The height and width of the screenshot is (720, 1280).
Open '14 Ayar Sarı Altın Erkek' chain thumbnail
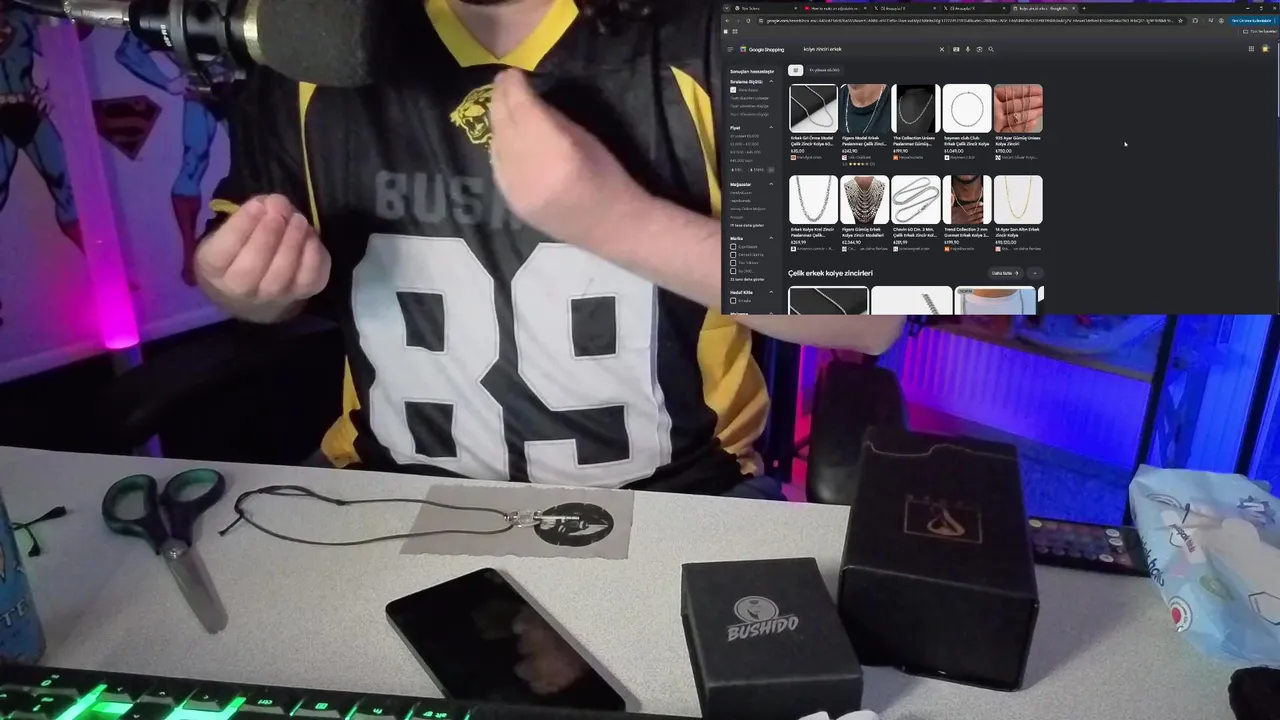tap(1018, 200)
